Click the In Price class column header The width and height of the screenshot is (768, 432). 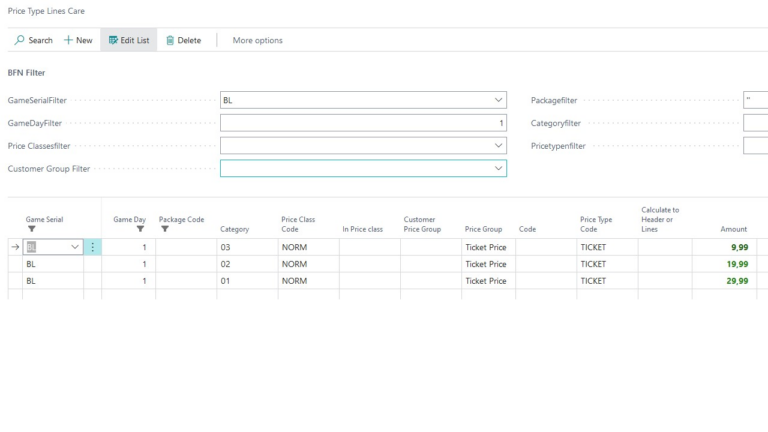[362, 229]
